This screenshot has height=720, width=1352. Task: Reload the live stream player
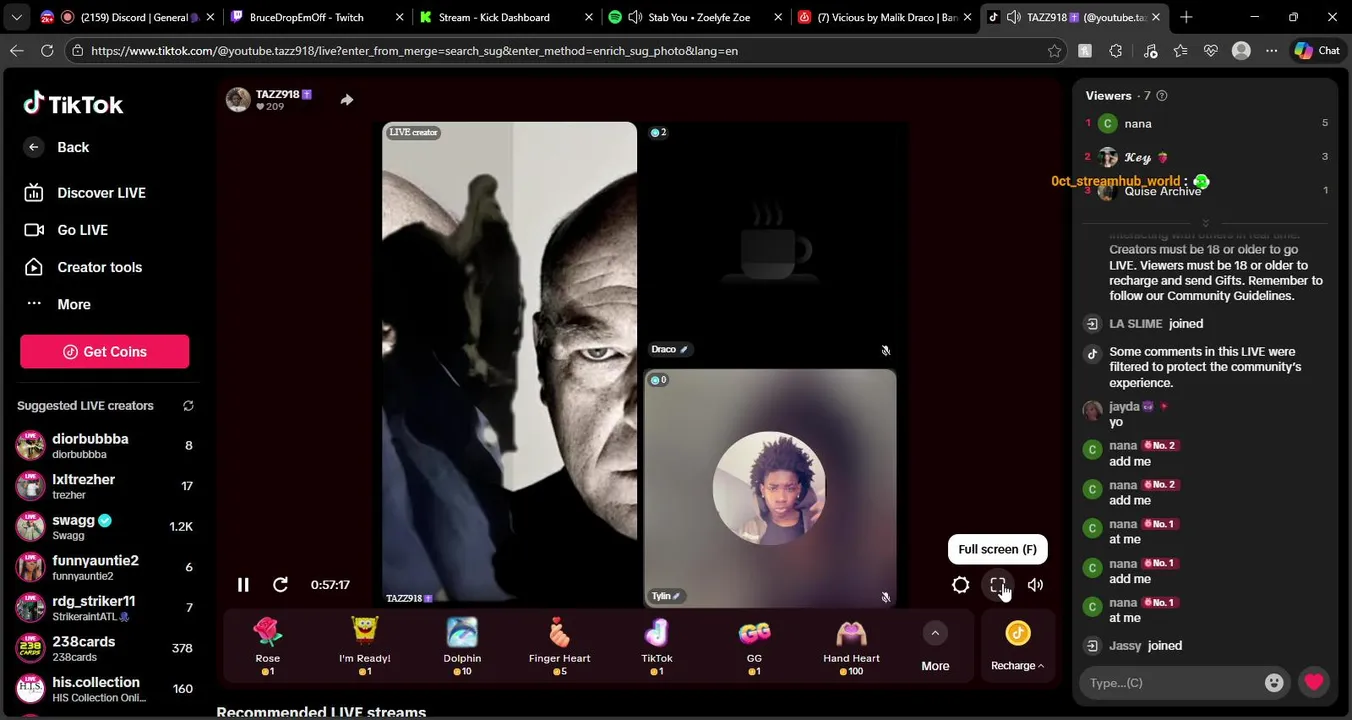[x=281, y=585]
